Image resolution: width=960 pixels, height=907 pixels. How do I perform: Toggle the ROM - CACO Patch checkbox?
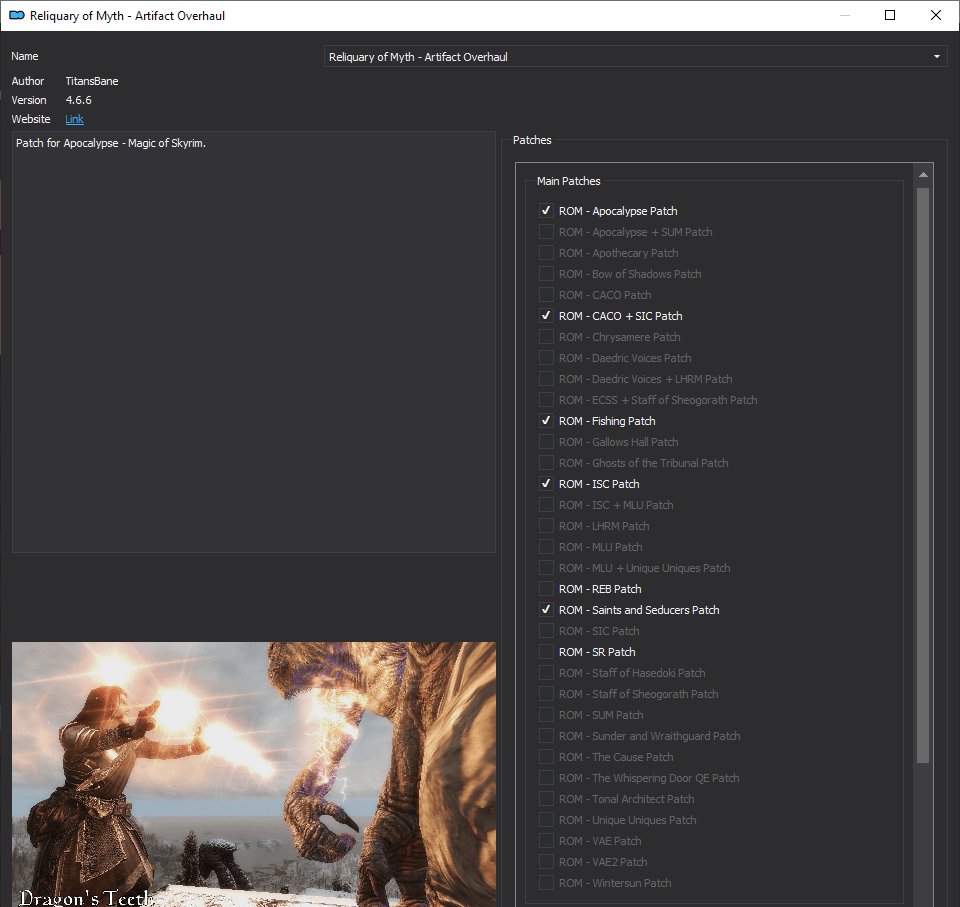pyautogui.click(x=546, y=295)
